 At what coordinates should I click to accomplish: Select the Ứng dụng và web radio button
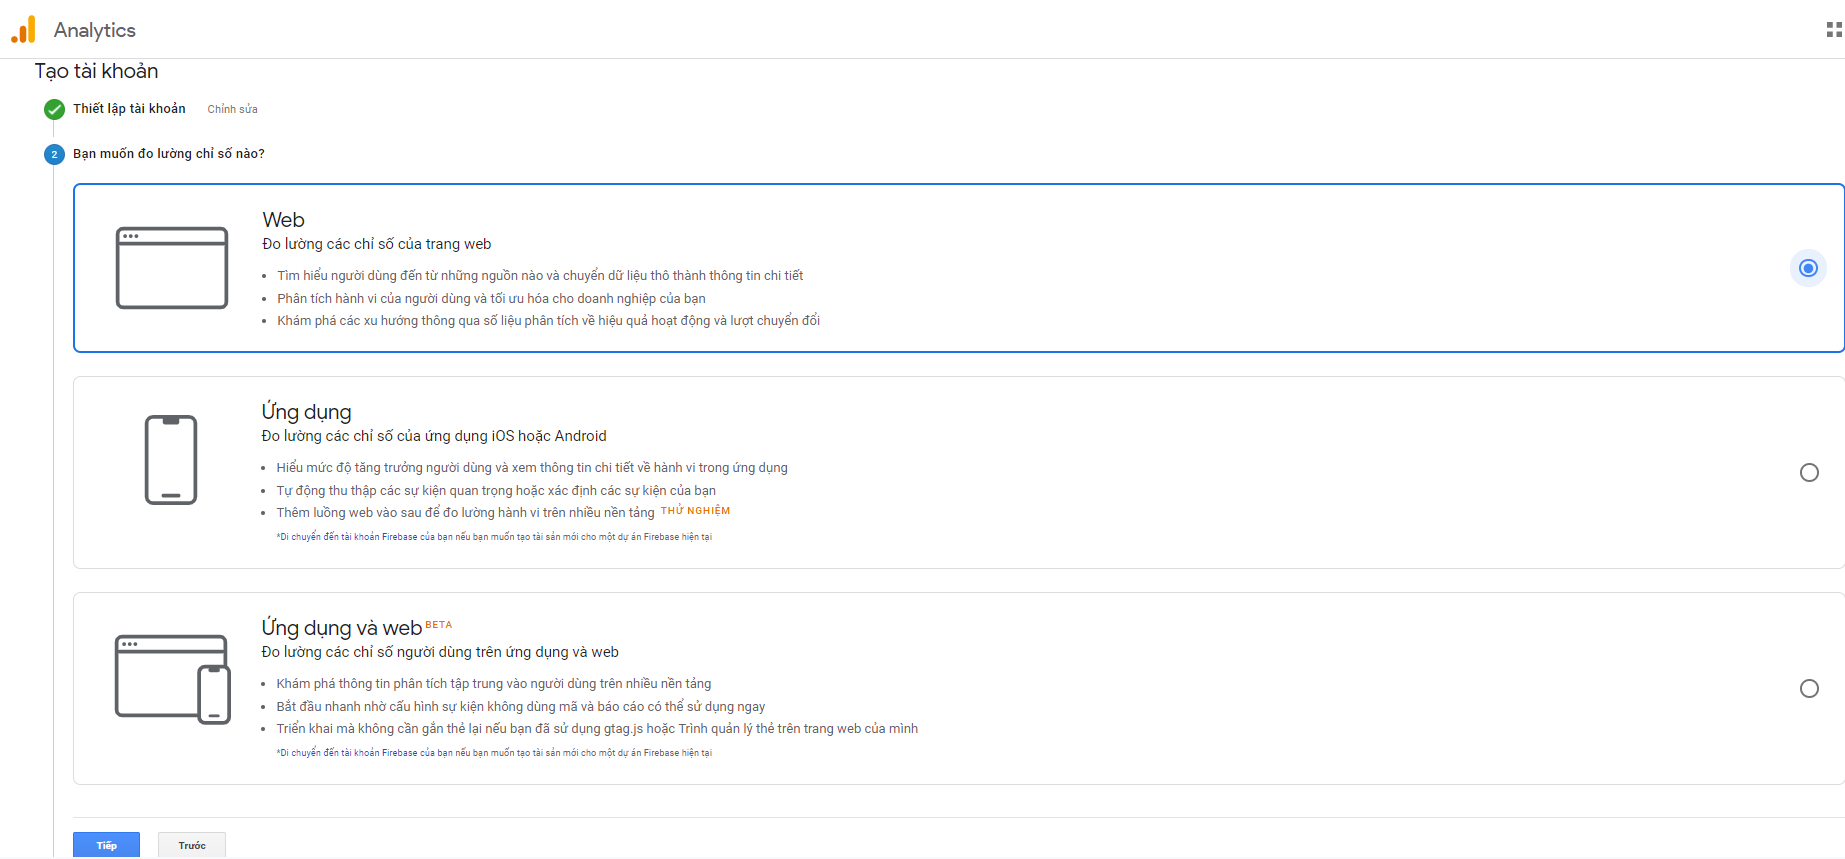click(x=1809, y=689)
